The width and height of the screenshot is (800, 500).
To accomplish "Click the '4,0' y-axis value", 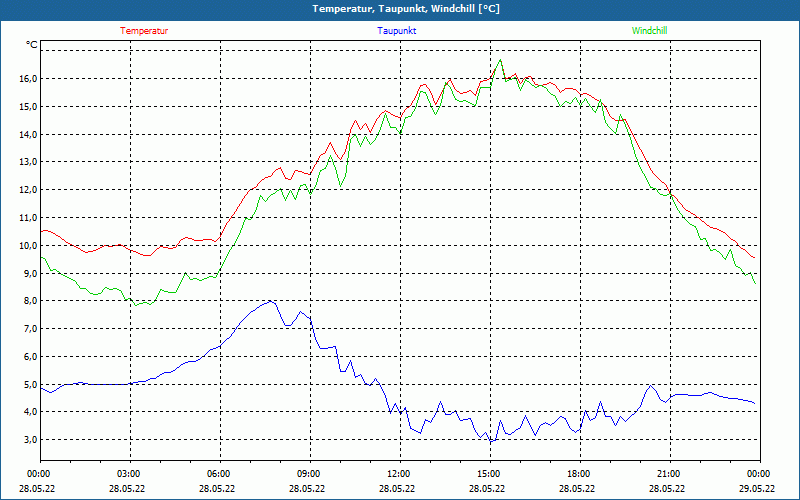I will (30, 412).
